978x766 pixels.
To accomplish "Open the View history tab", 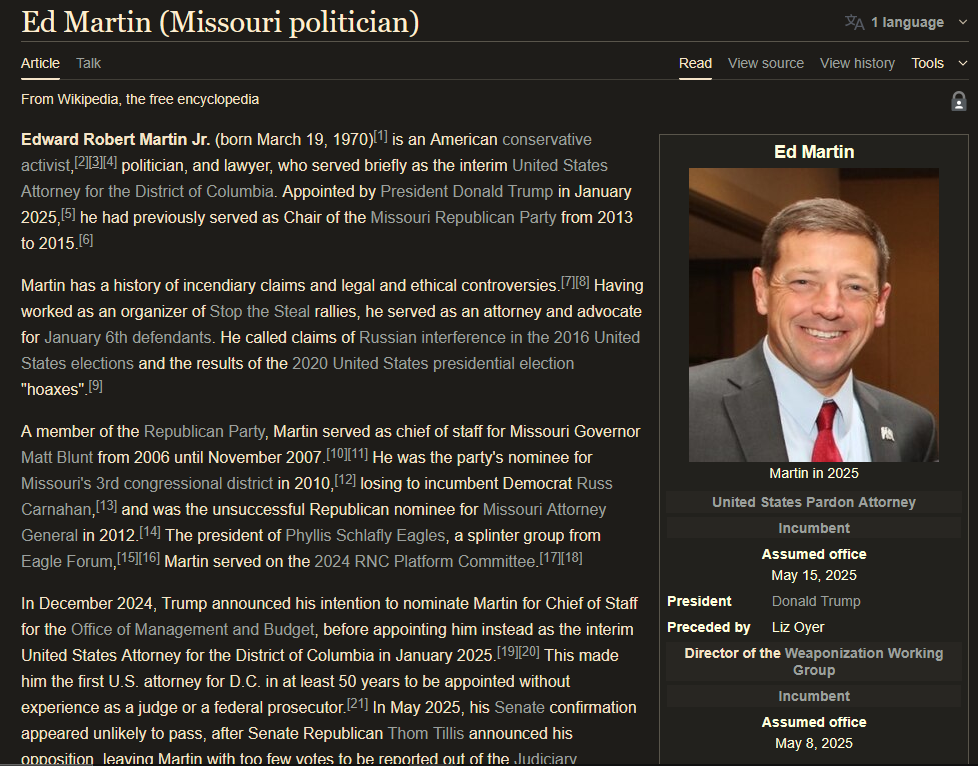I will pos(858,63).
